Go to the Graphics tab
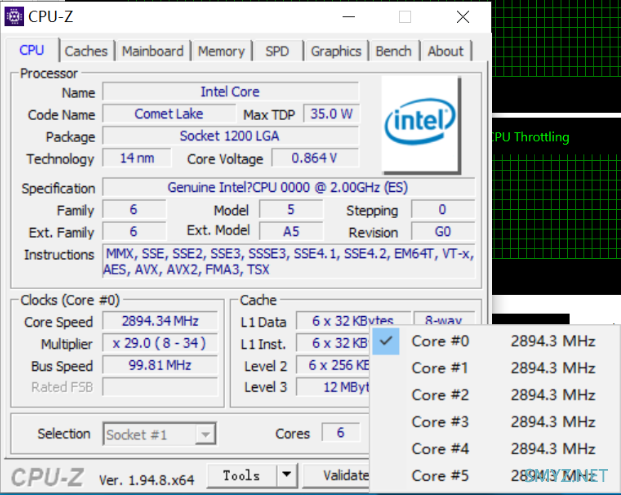Viewport: 621px width, 495px height. tap(336, 51)
